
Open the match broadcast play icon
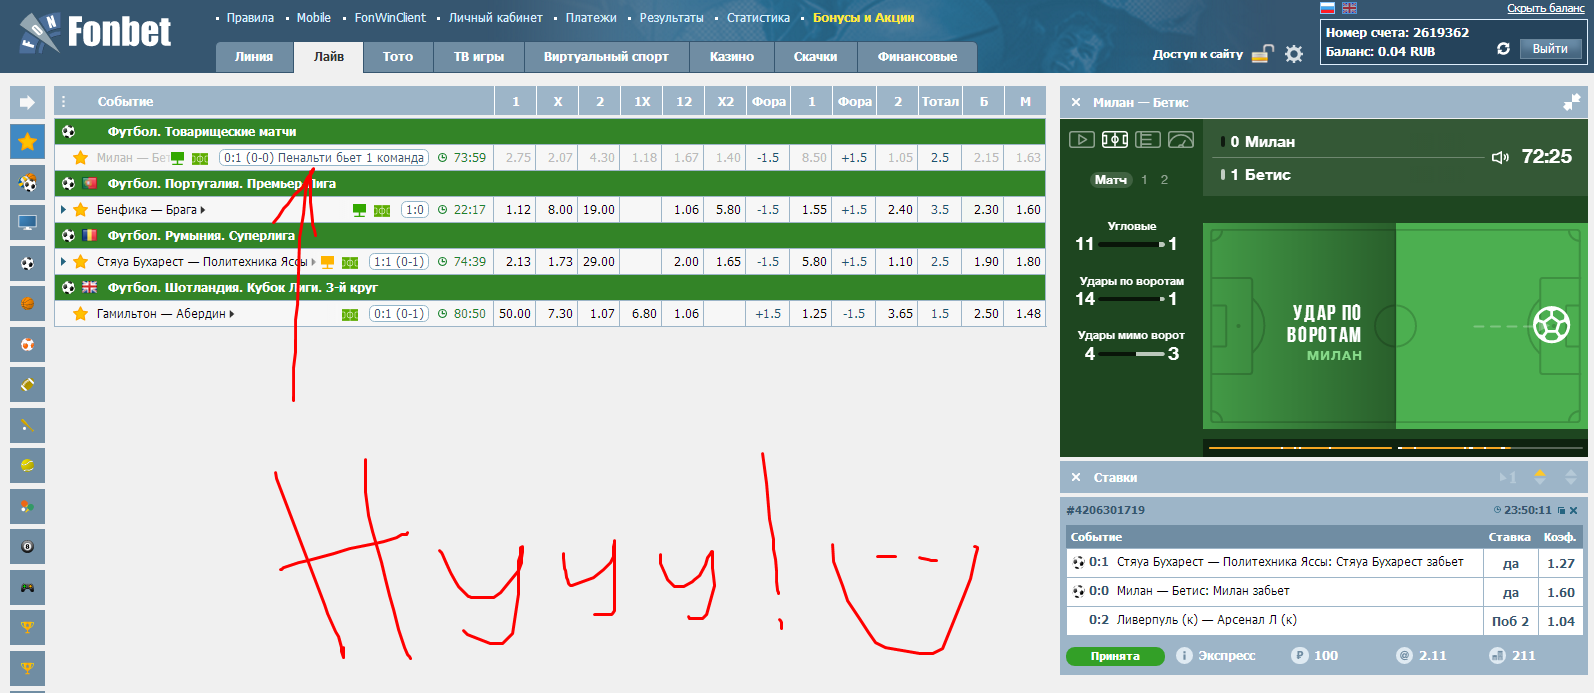point(1081,140)
